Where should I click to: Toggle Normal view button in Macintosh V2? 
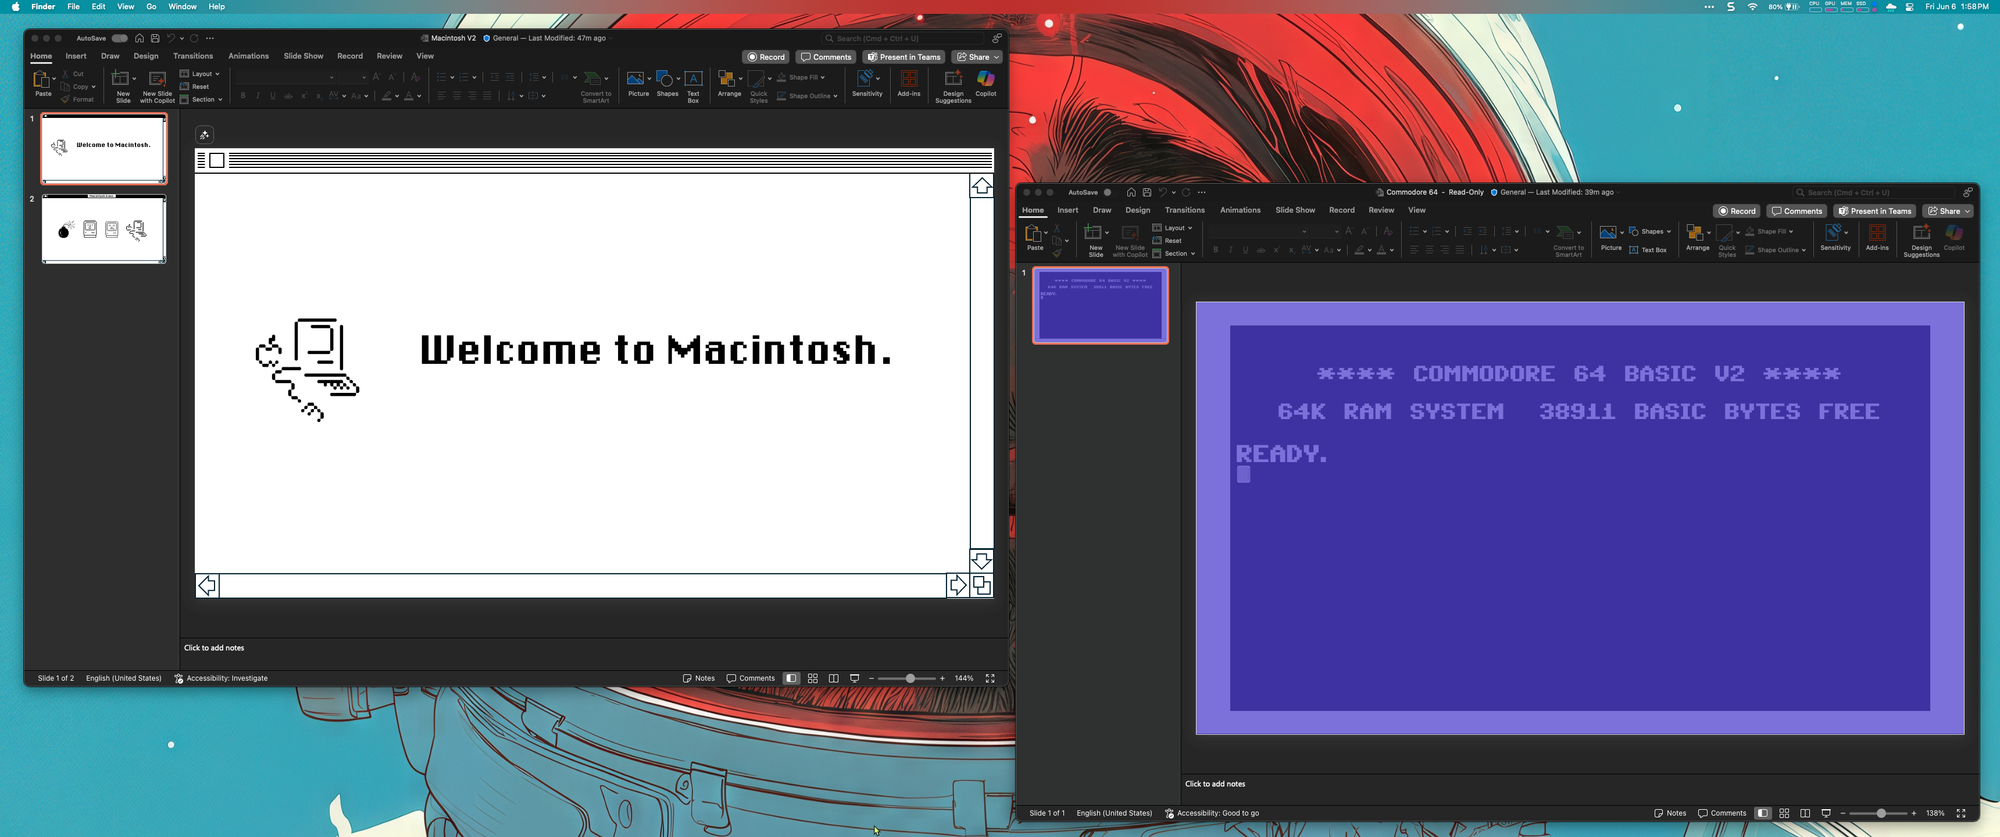[791, 678]
